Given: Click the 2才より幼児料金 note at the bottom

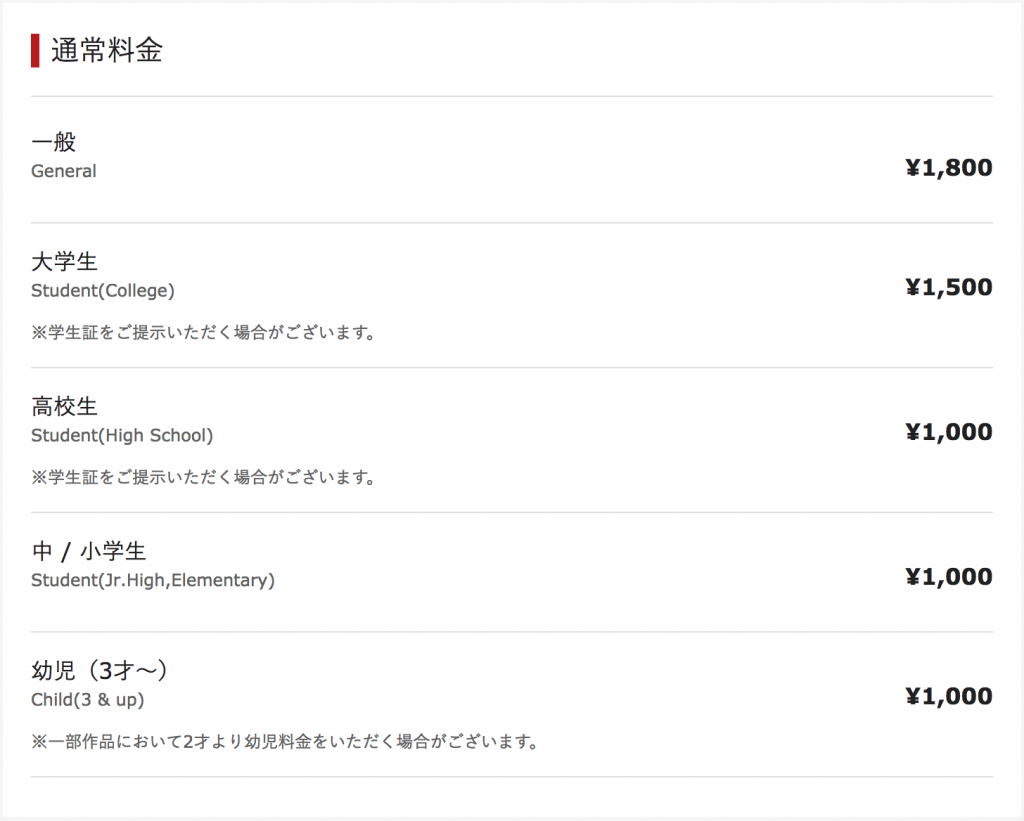Looking at the screenshot, I should [285, 742].
